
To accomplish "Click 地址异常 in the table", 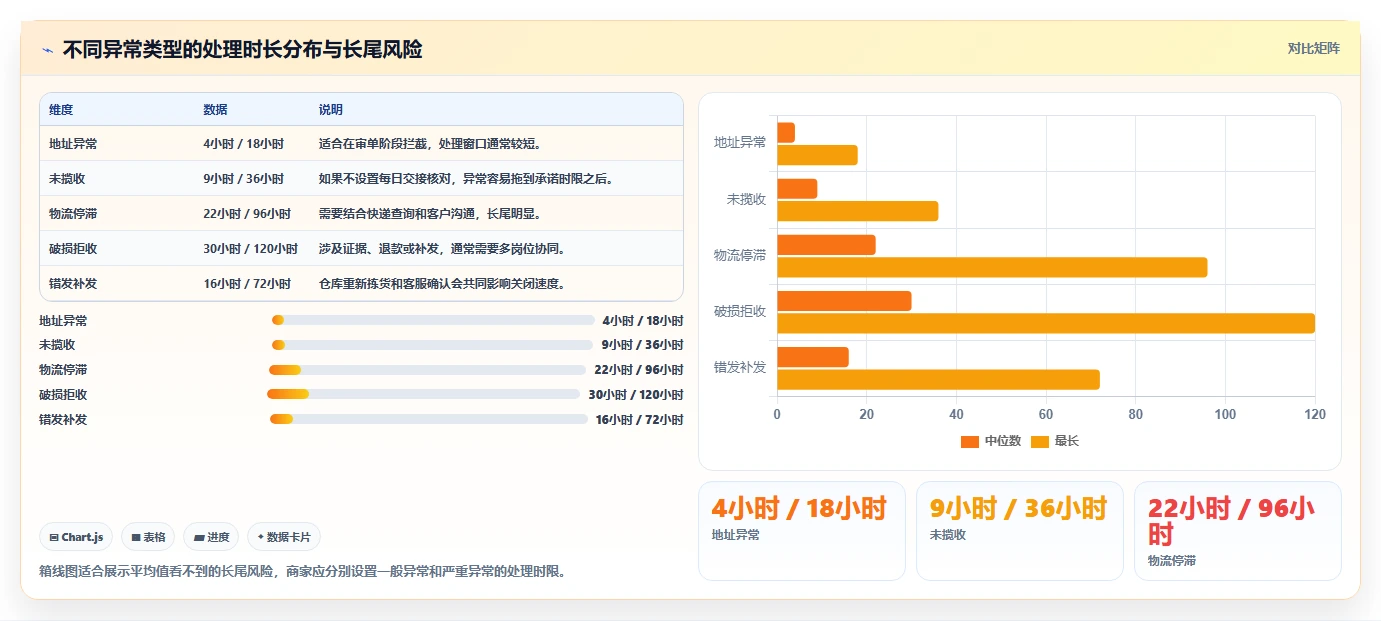I will coord(73,144).
